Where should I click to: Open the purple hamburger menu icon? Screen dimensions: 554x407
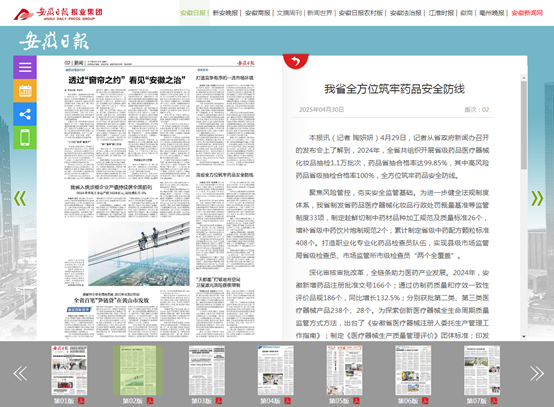click(x=25, y=67)
